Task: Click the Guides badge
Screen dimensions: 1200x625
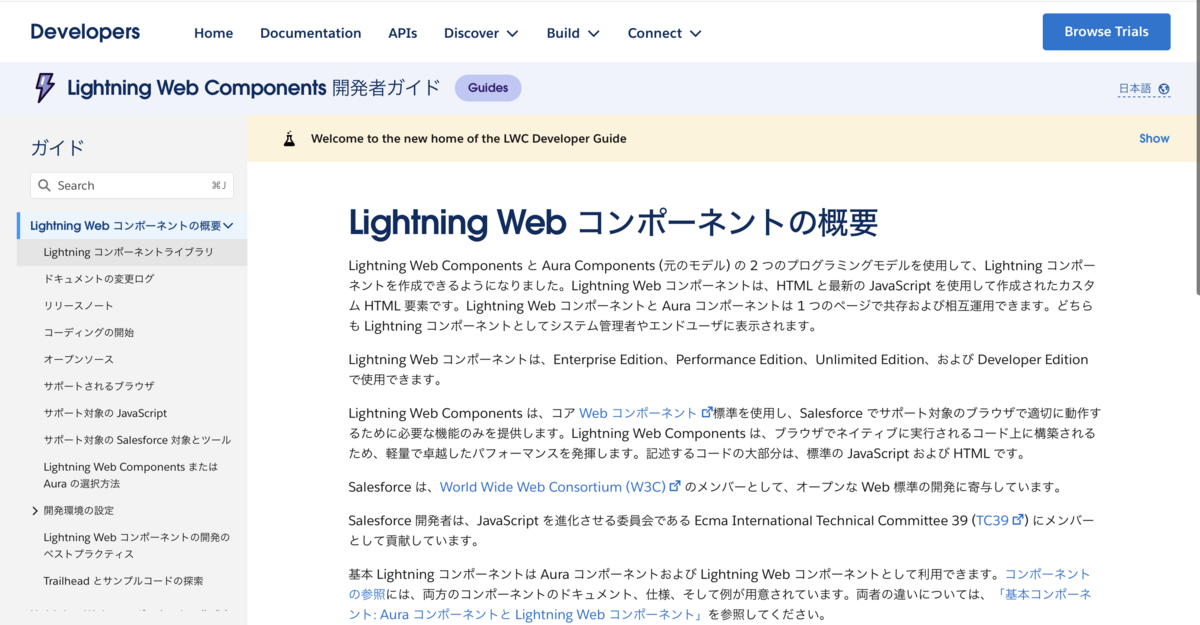Action: pyautogui.click(x=488, y=88)
